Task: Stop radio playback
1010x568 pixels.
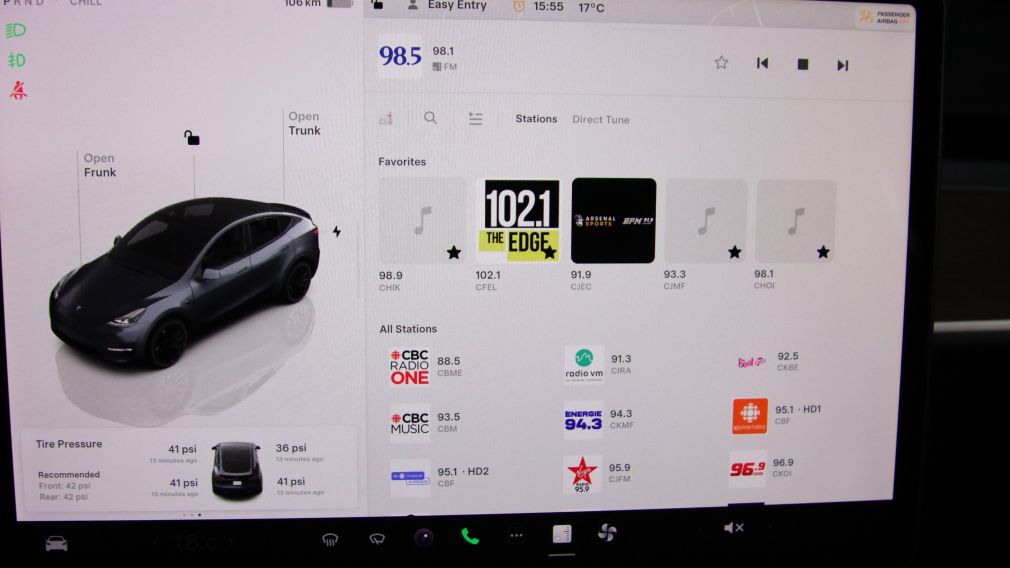Action: point(803,64)
